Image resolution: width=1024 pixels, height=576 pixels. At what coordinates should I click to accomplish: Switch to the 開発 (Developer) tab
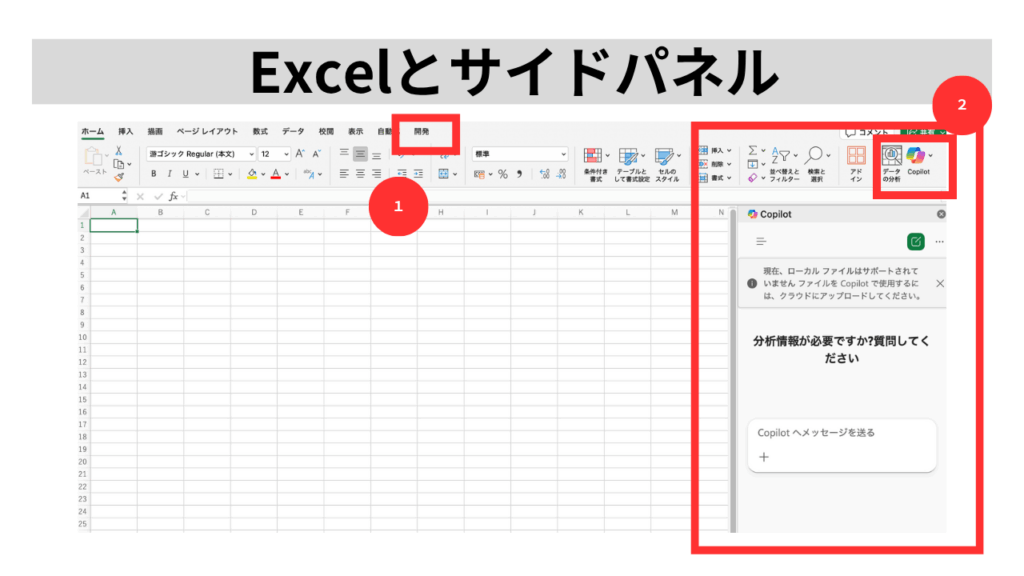tap(422, 131)
